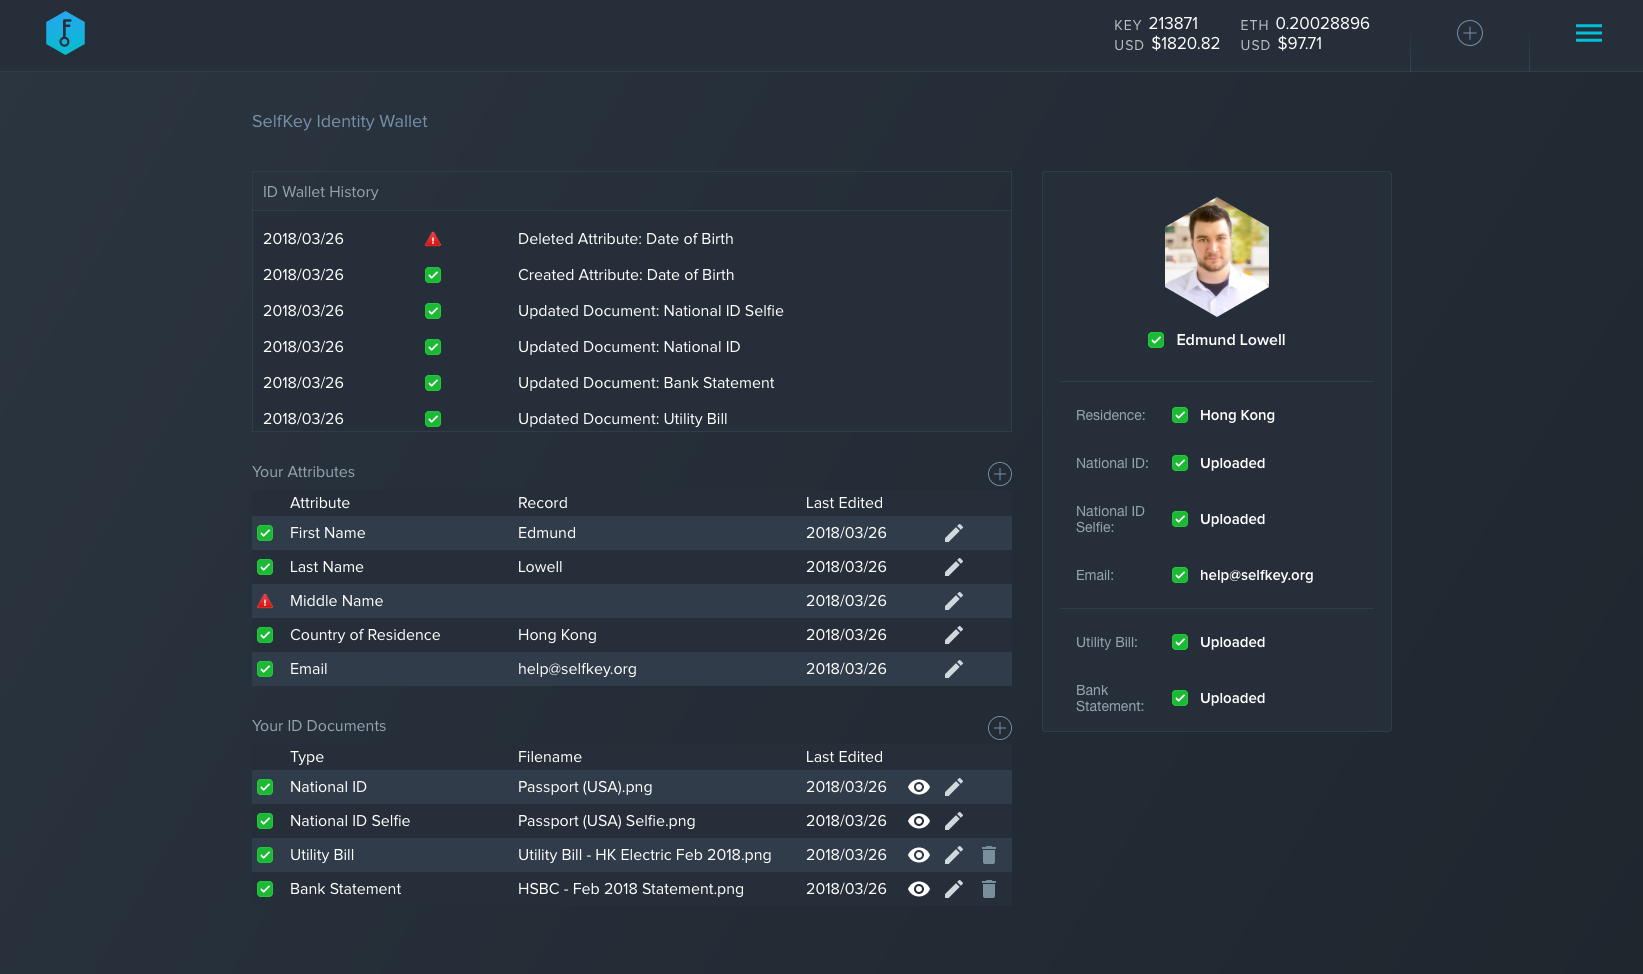Viewport: 1643px width, 974px height.
Task: Click the Bank Statement document check mark
Action: [x=265, y=889]
